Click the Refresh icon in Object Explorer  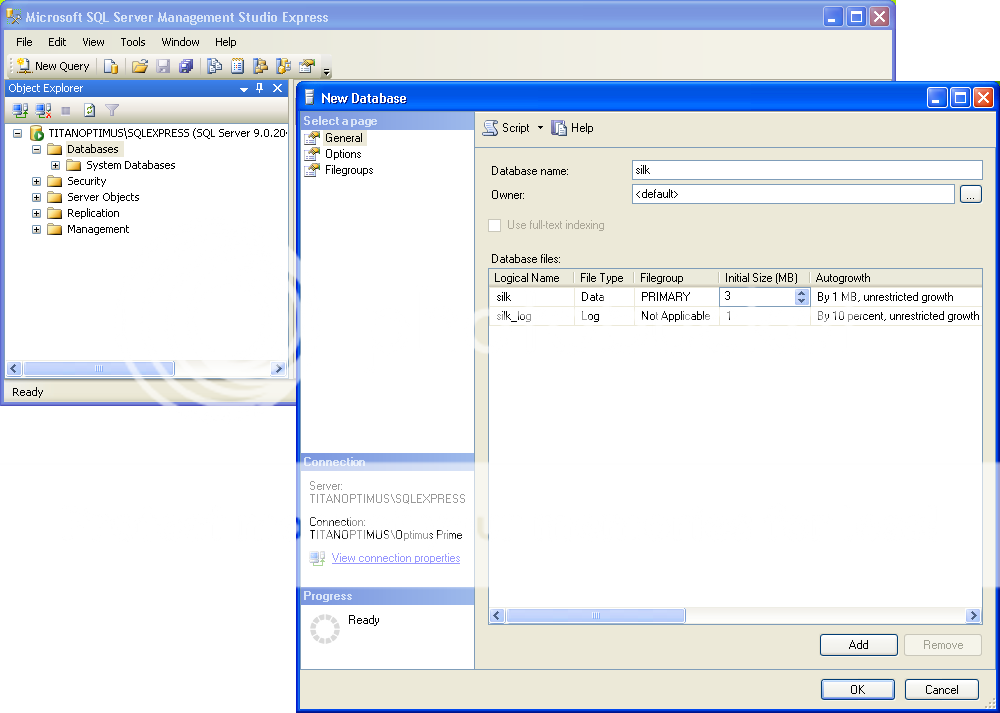(x=89, y=110)
